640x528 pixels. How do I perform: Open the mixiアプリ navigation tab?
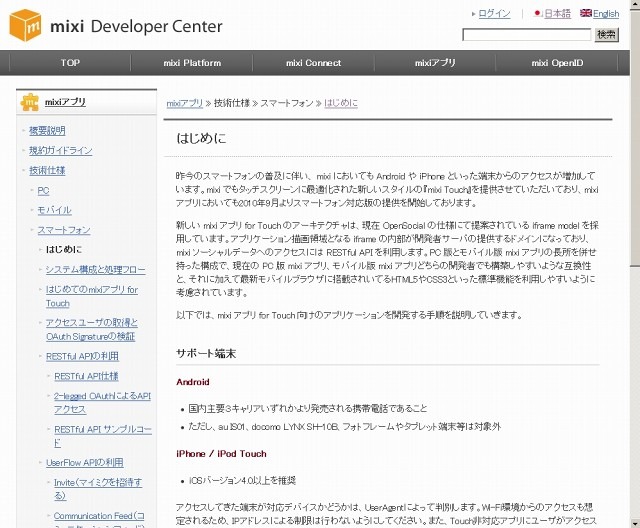point(435,63)
